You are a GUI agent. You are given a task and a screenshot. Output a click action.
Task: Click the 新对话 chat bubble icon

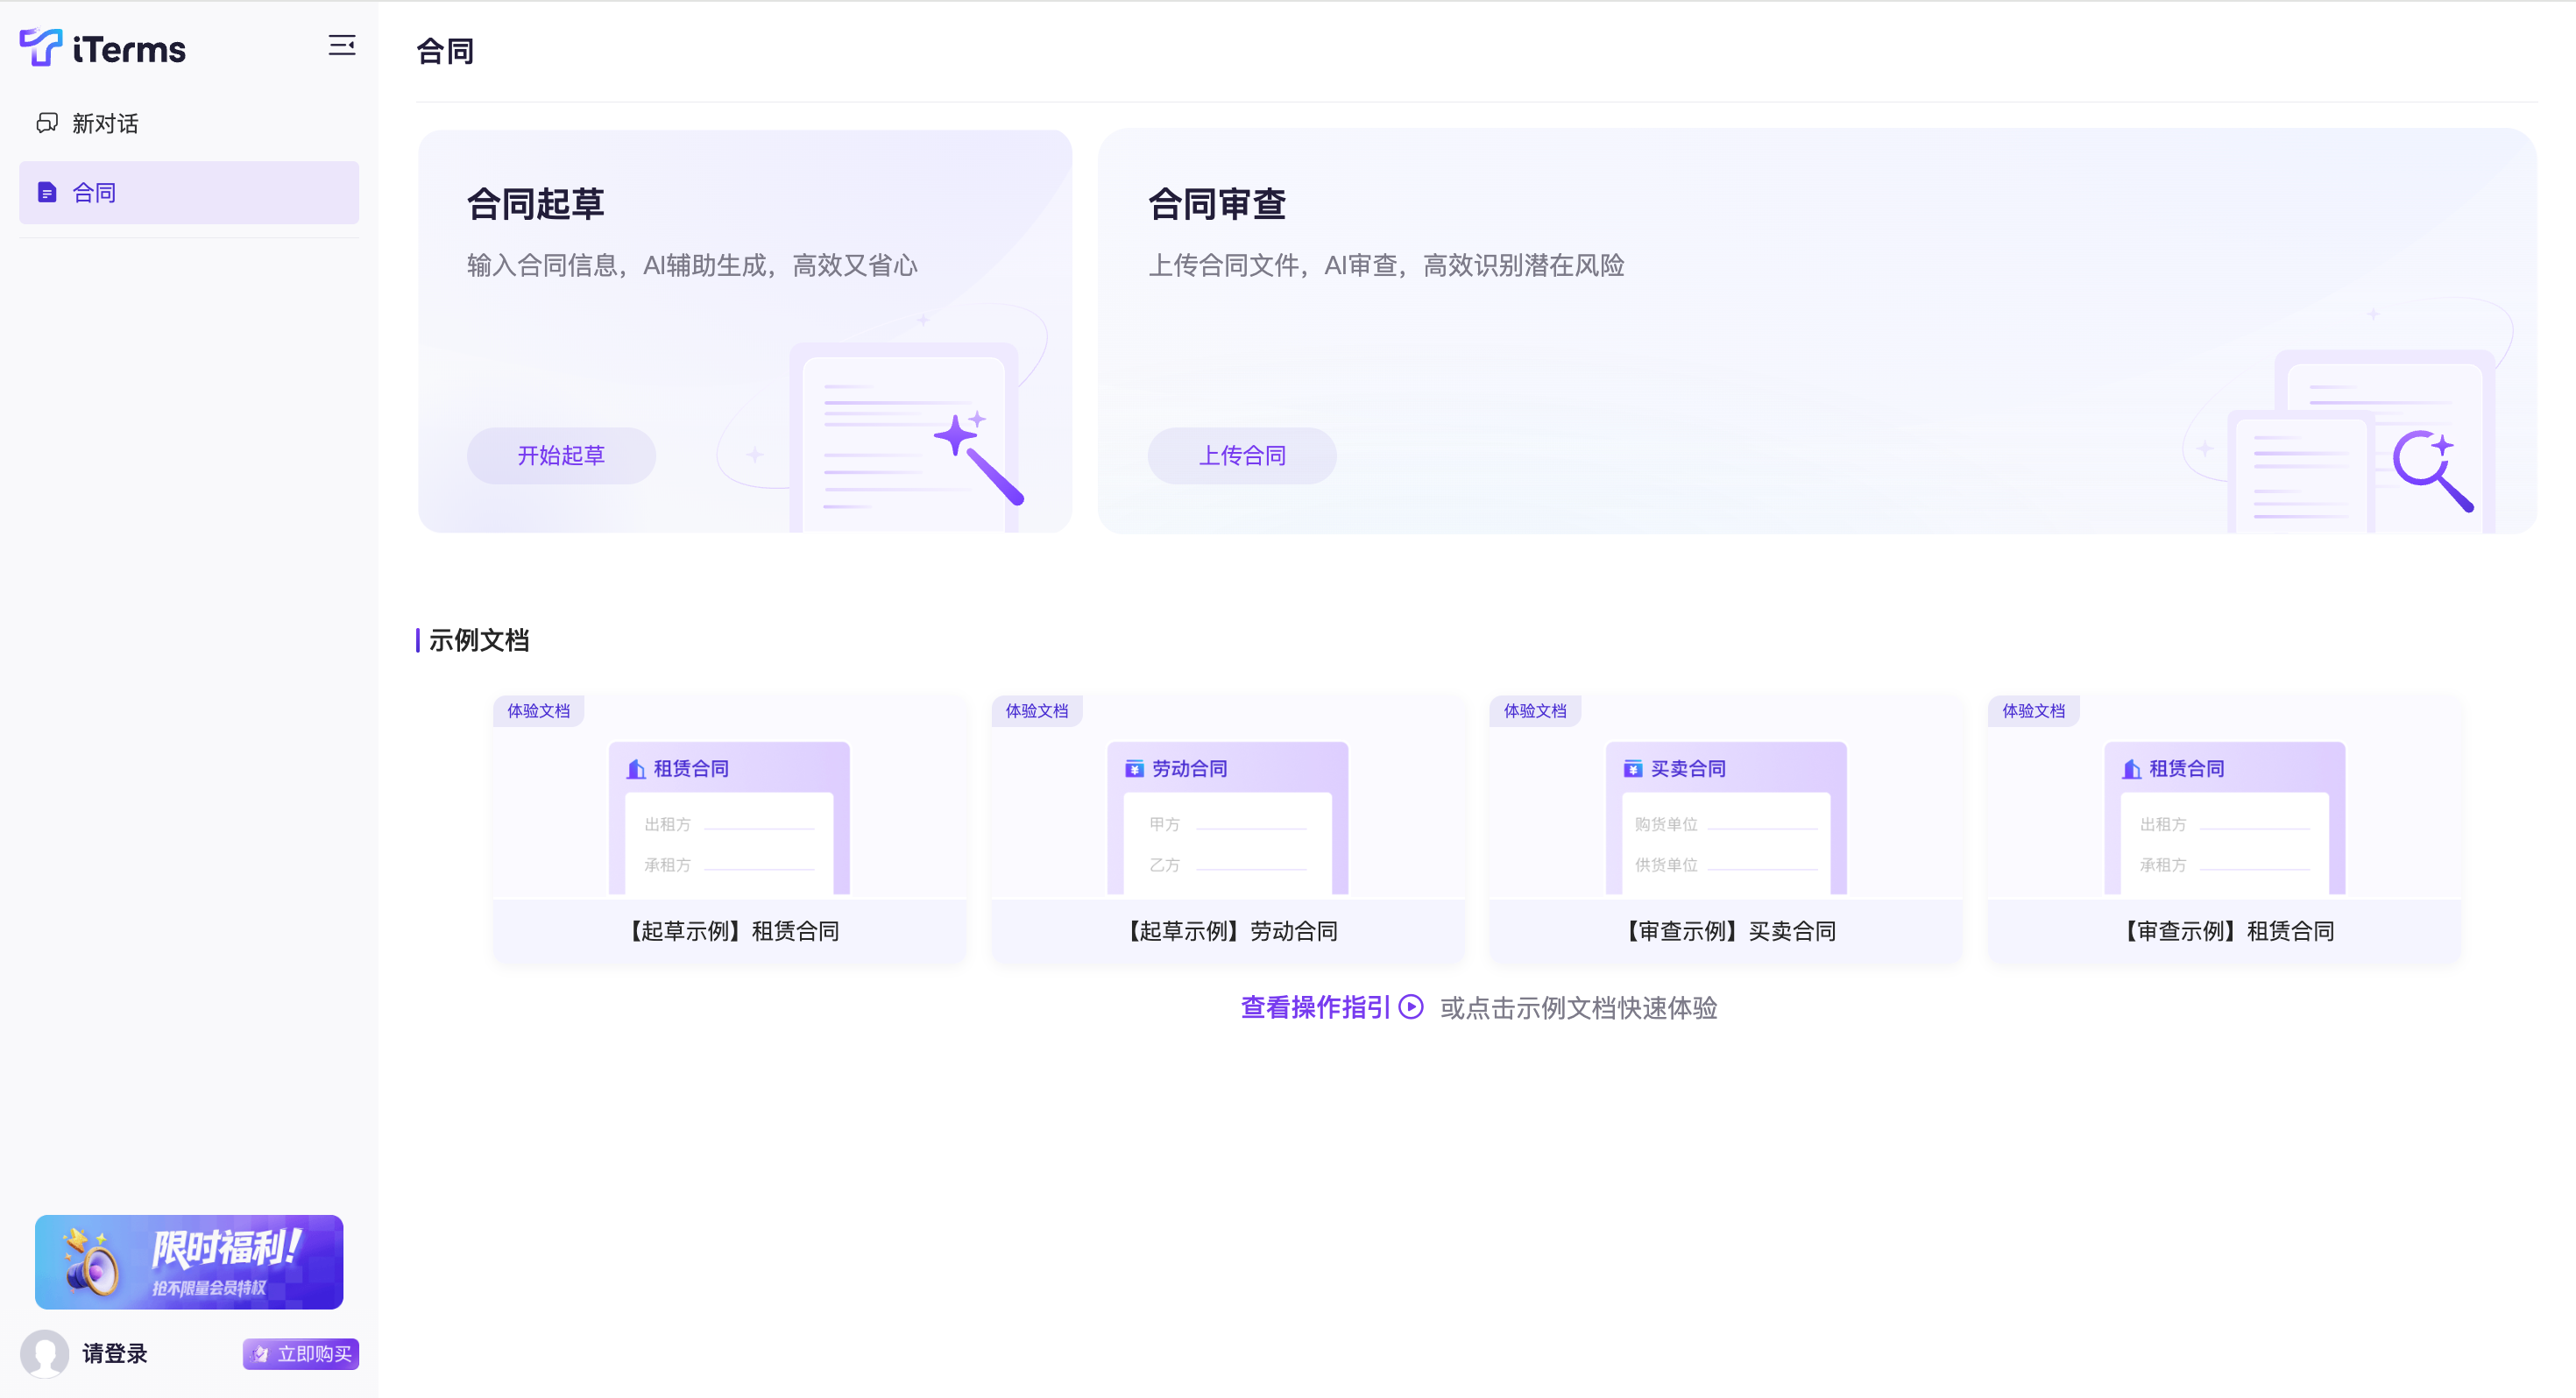pos(47,123)
